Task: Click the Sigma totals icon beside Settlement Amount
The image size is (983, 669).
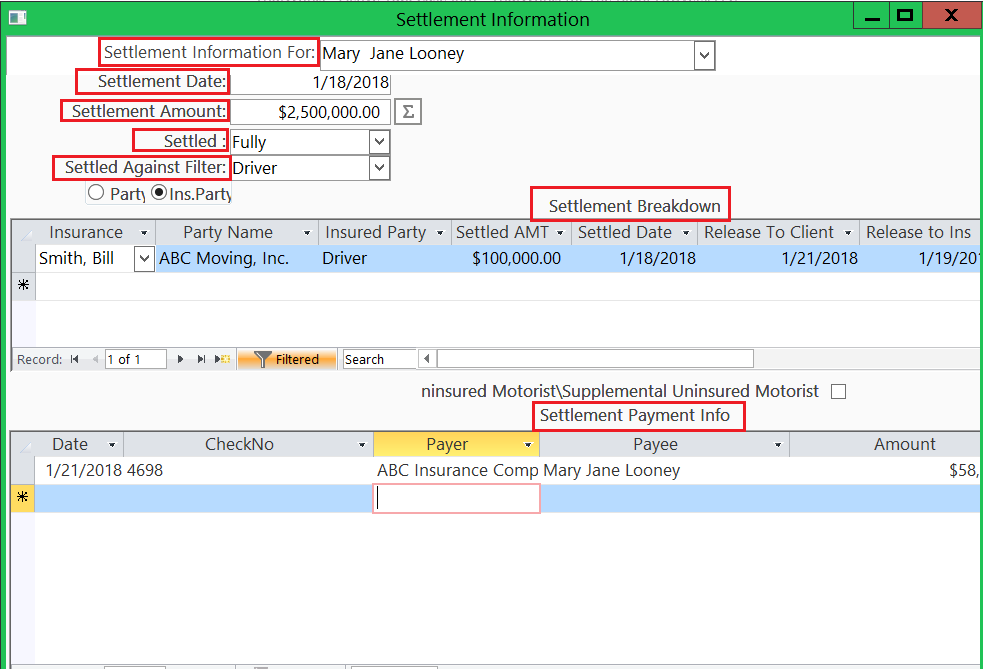Action: click(407, 111)
